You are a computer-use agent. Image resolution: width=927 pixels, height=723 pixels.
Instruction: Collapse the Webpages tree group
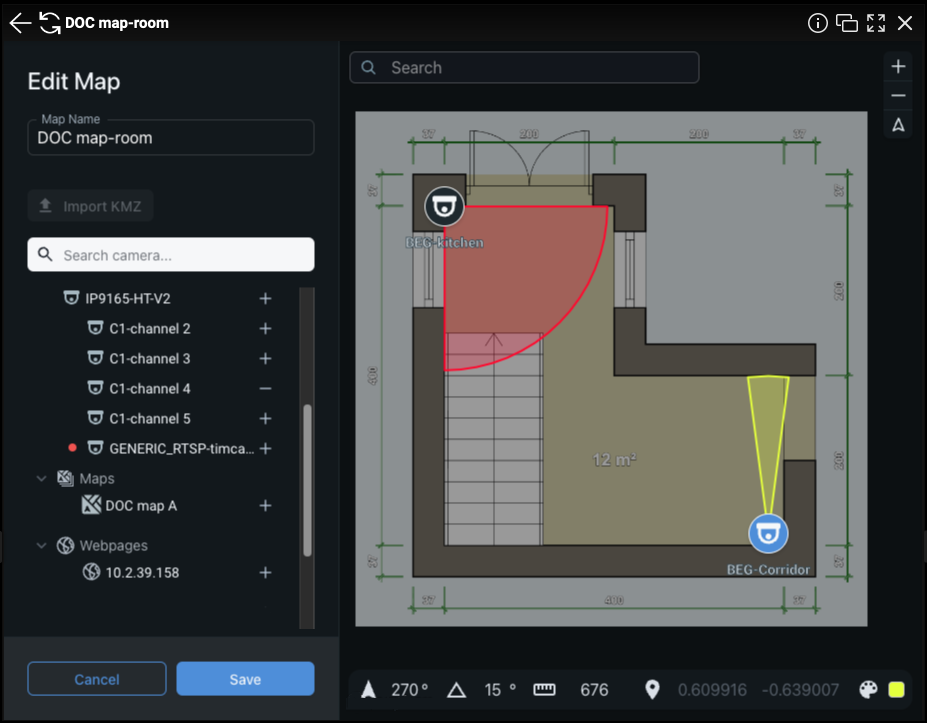coord(41,545)
